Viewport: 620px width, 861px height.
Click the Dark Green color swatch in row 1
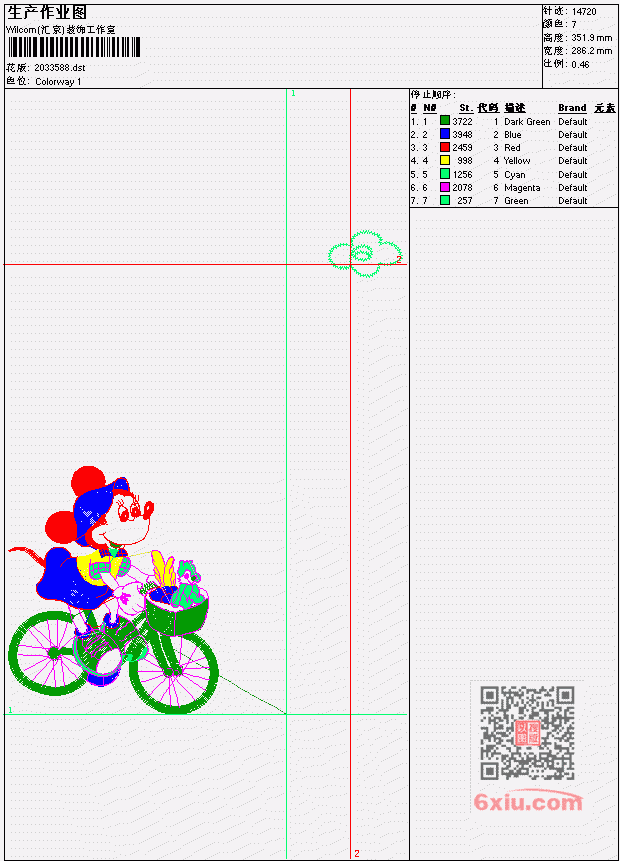(x=445, y=121)
